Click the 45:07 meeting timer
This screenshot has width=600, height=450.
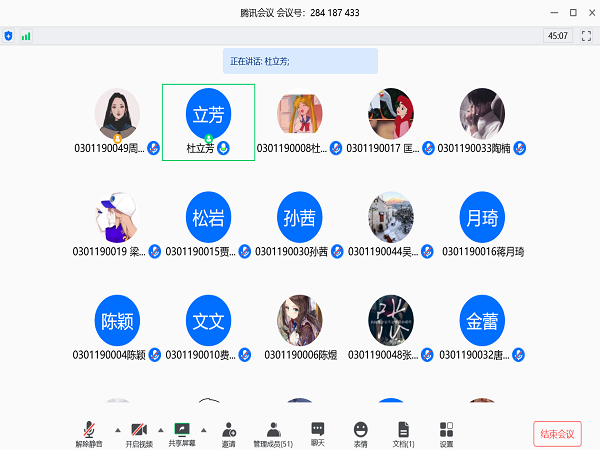[557, 36]
